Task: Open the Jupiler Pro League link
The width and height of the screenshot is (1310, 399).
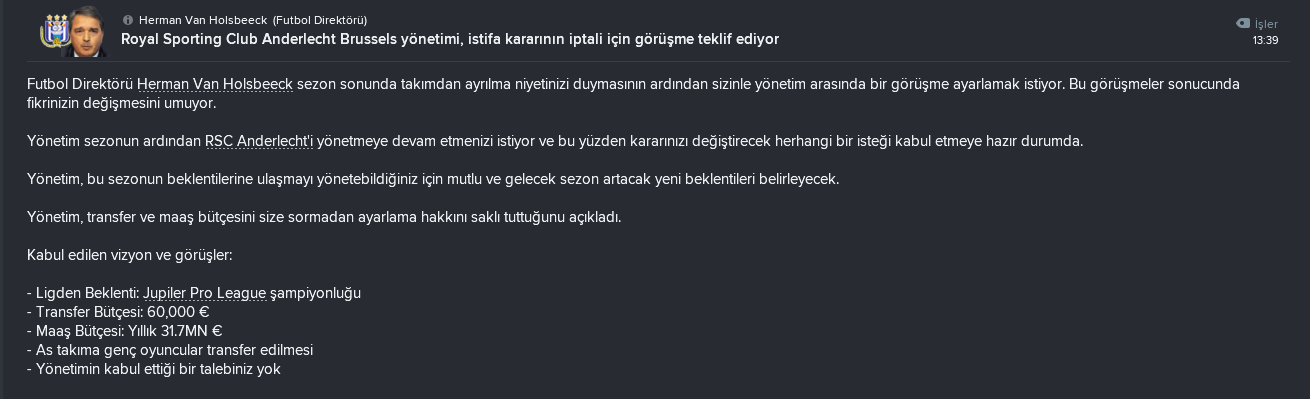Action: pyautogui.click(x=205, y=293)
